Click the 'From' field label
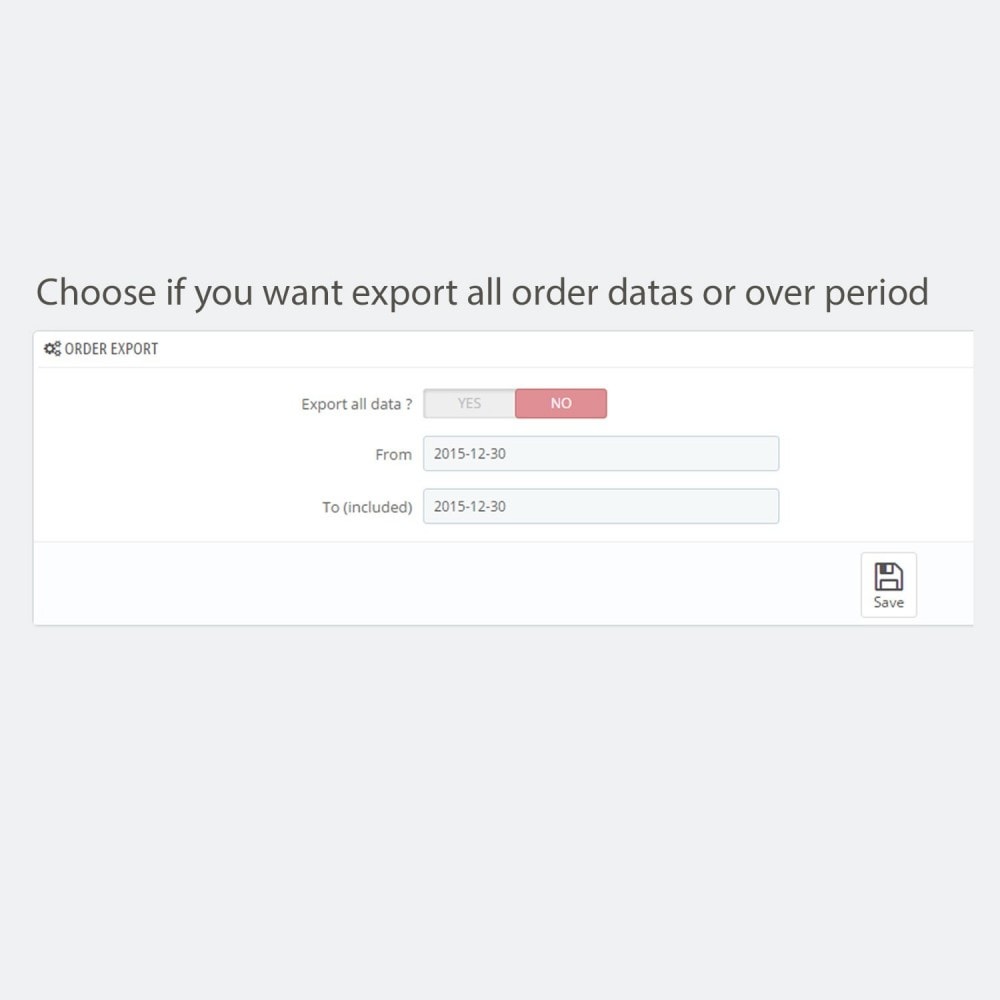 pos(393,455)
